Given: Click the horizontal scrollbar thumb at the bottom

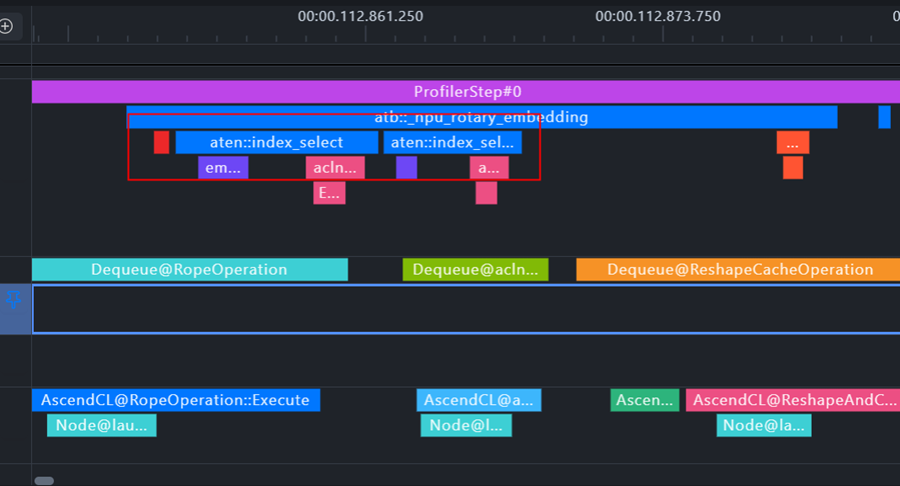Looking at the screenshot, I should (x=44, y=481).
